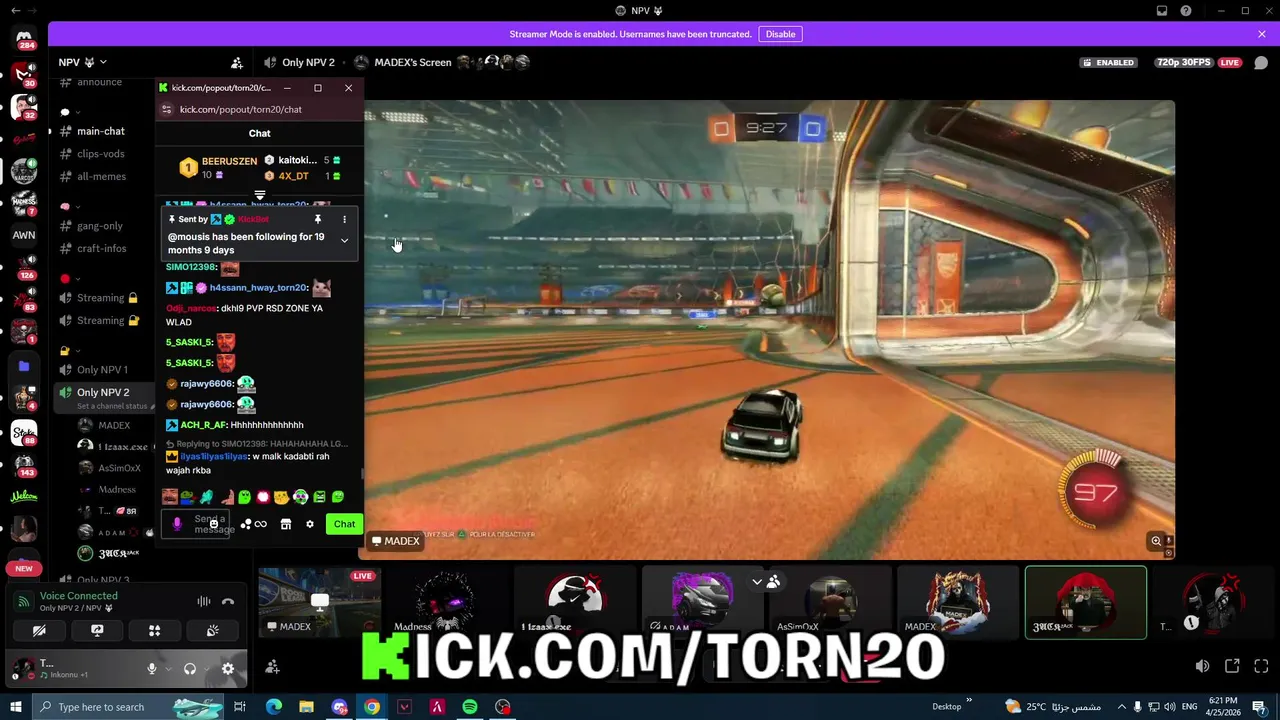This screenshot has height=720, width=1280.
Task: Open the craft-infos channel
Action: click(104, 248)
